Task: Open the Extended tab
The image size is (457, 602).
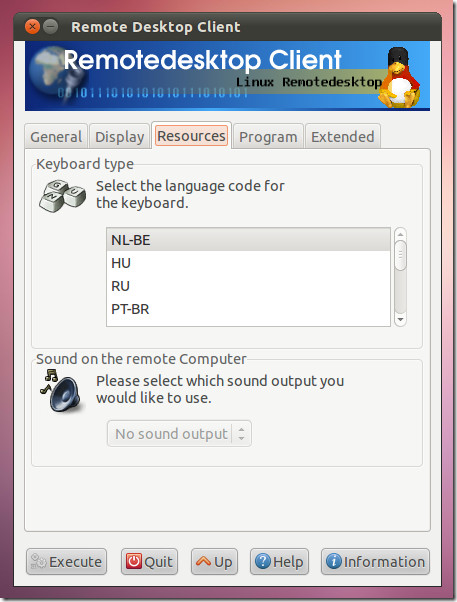Action: tap(343, 136)
